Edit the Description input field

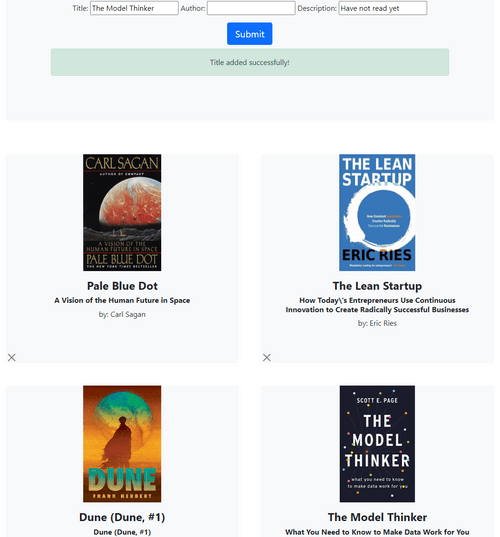383,8
